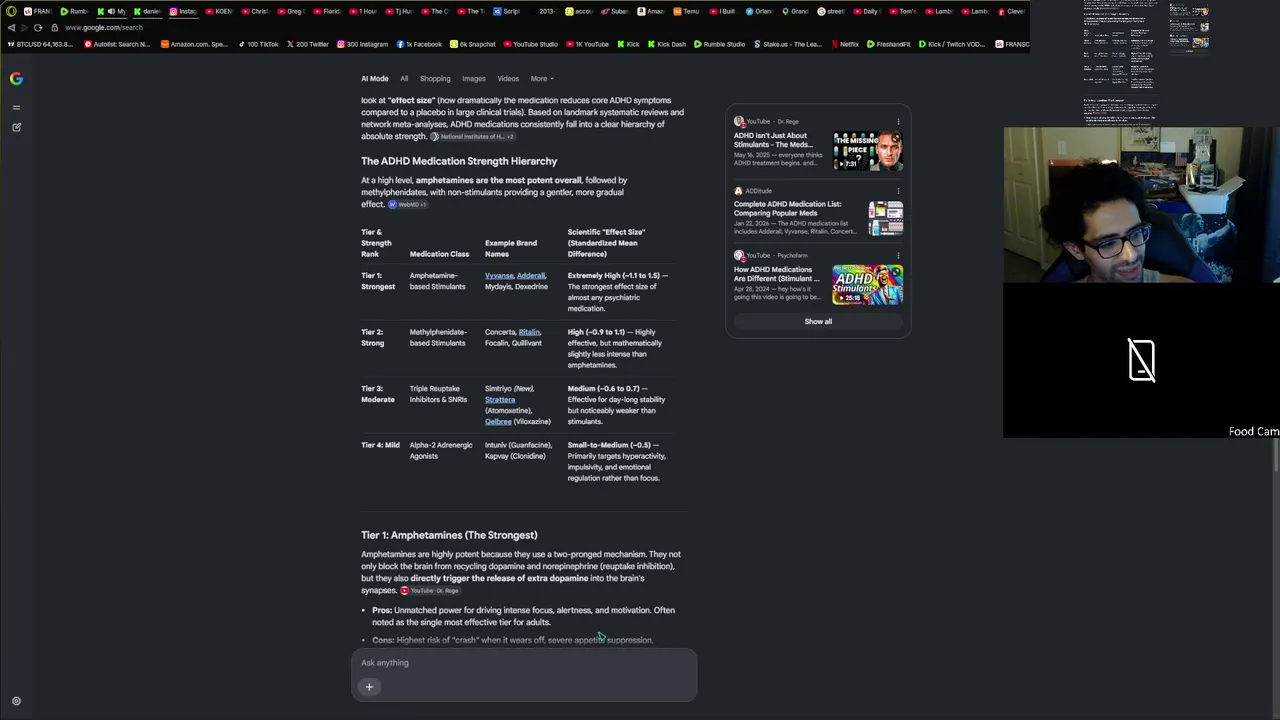The width and height of the screenshot is (1280, 720).
Task: Open the 100 TikTok bookmark
Action: 258,44
